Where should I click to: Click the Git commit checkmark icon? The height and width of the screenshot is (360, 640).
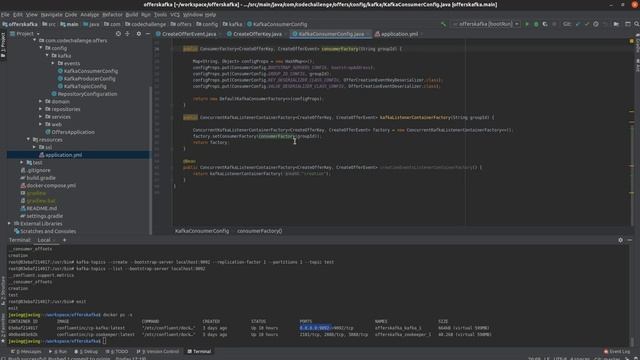(x=587, y=24)
